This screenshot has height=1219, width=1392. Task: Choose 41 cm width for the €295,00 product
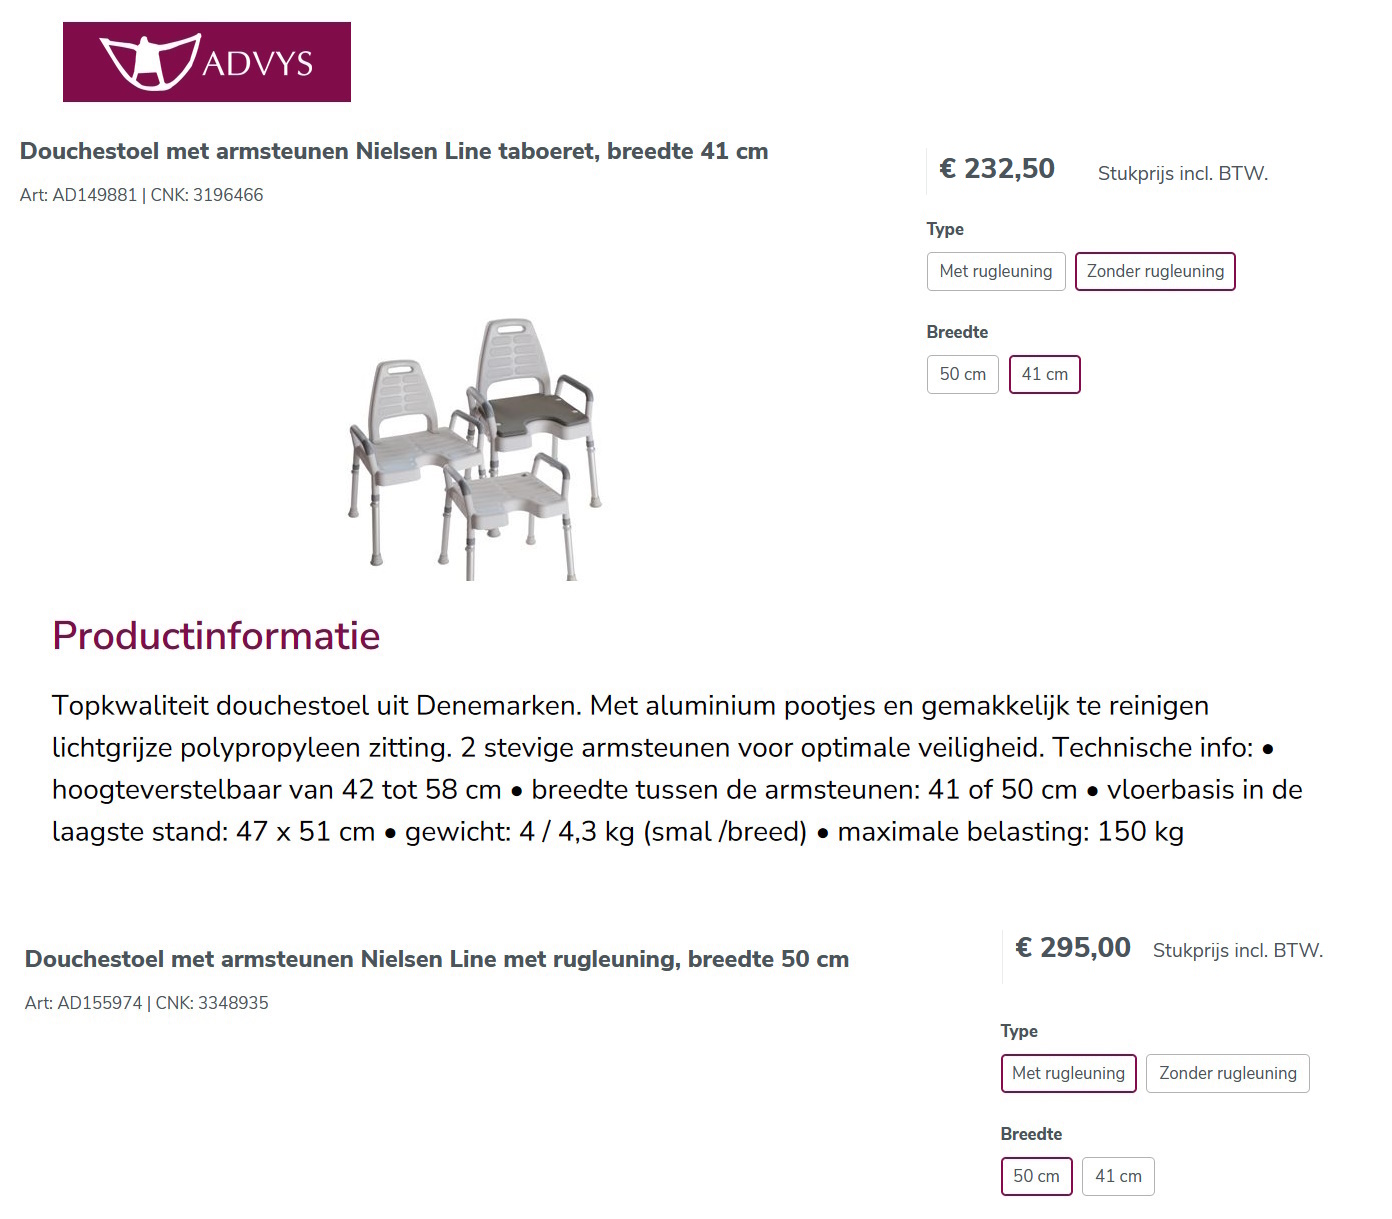(1118, 1177)
